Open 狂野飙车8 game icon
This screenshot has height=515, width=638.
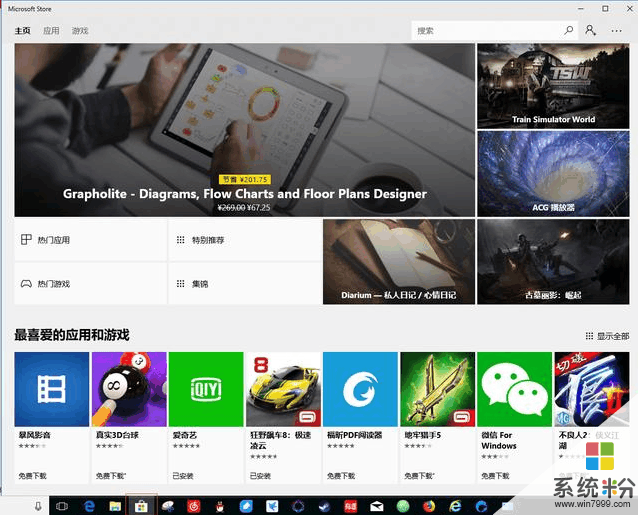pyautogui.click(x=283, y=389)
